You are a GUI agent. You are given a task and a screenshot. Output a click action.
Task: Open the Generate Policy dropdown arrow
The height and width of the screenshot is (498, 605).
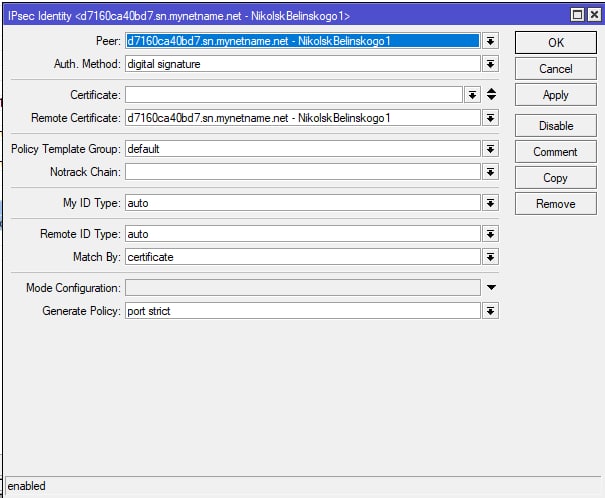coord(490,311)
